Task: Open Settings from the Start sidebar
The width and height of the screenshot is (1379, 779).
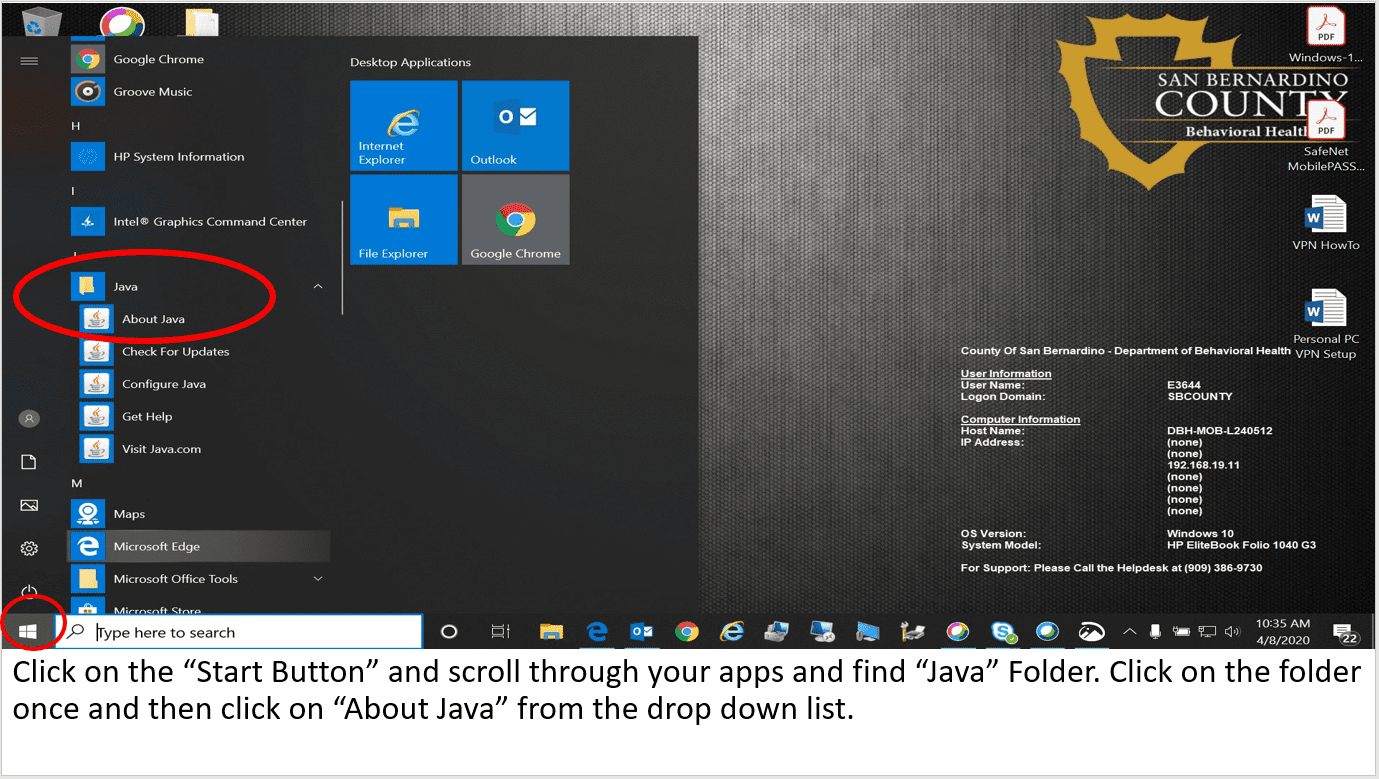Action: click(x=29, y=548)
